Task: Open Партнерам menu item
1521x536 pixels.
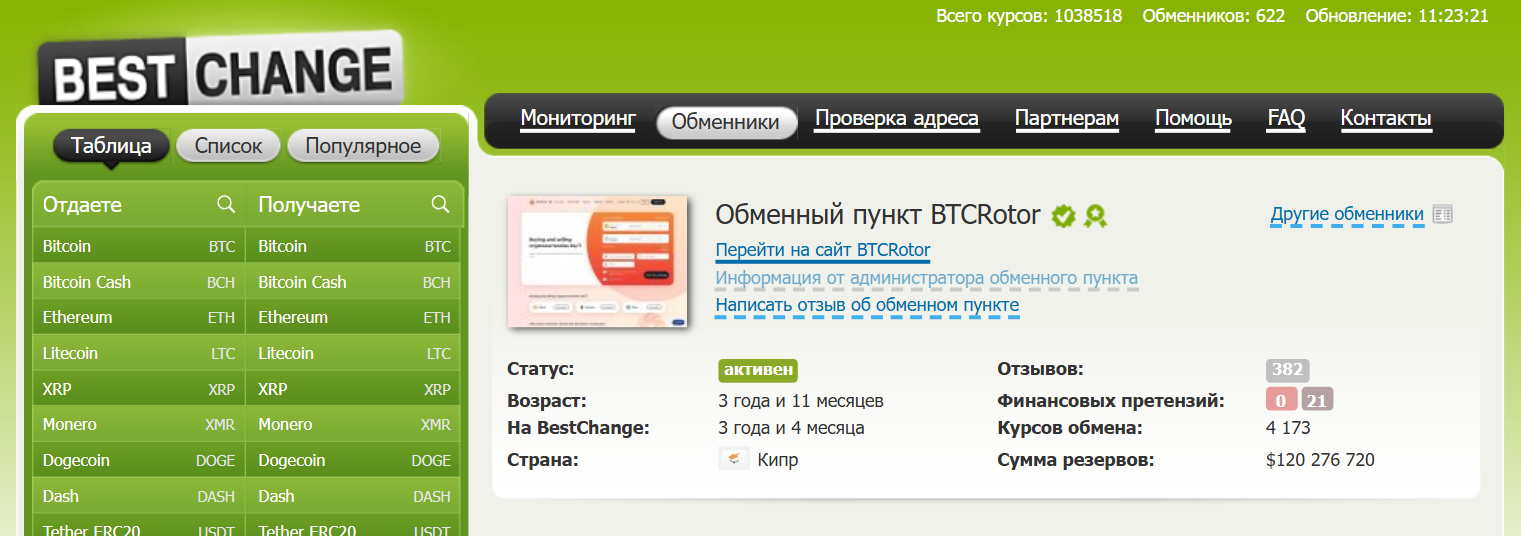Action: point(1067,119)
